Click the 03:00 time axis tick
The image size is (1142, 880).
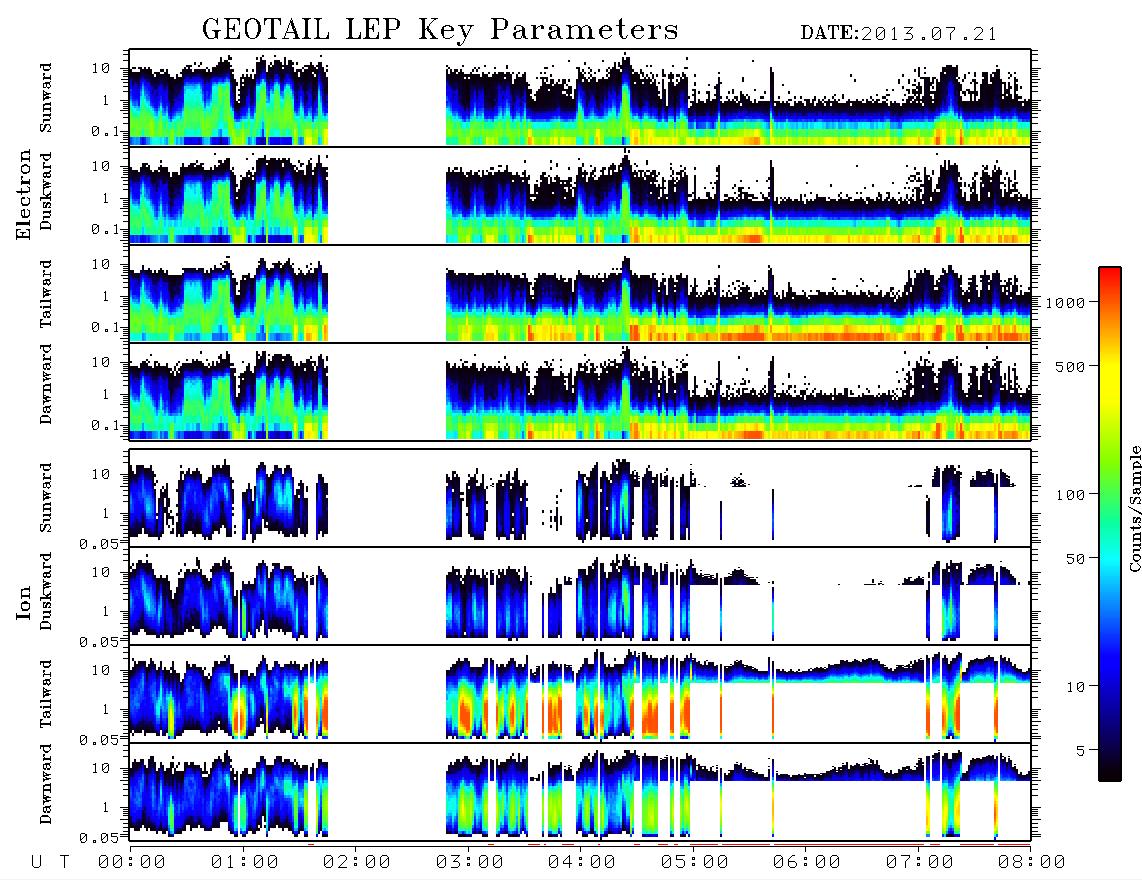tap(470, 862)
